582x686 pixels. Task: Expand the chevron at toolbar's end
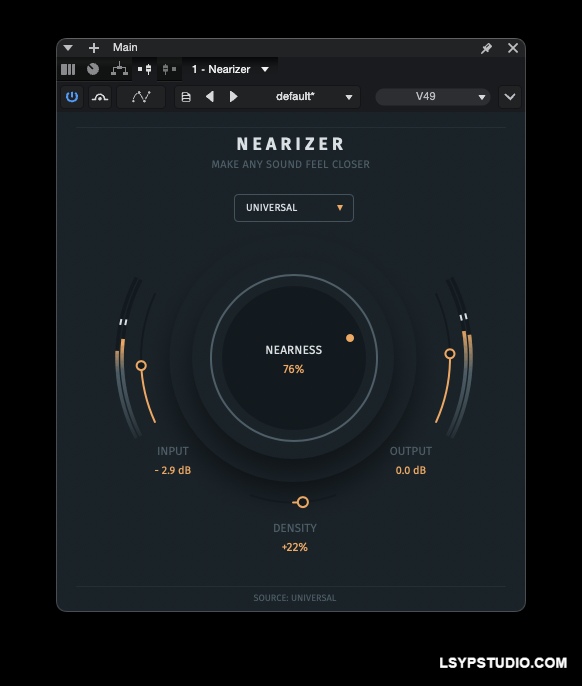tap(510, 97)
